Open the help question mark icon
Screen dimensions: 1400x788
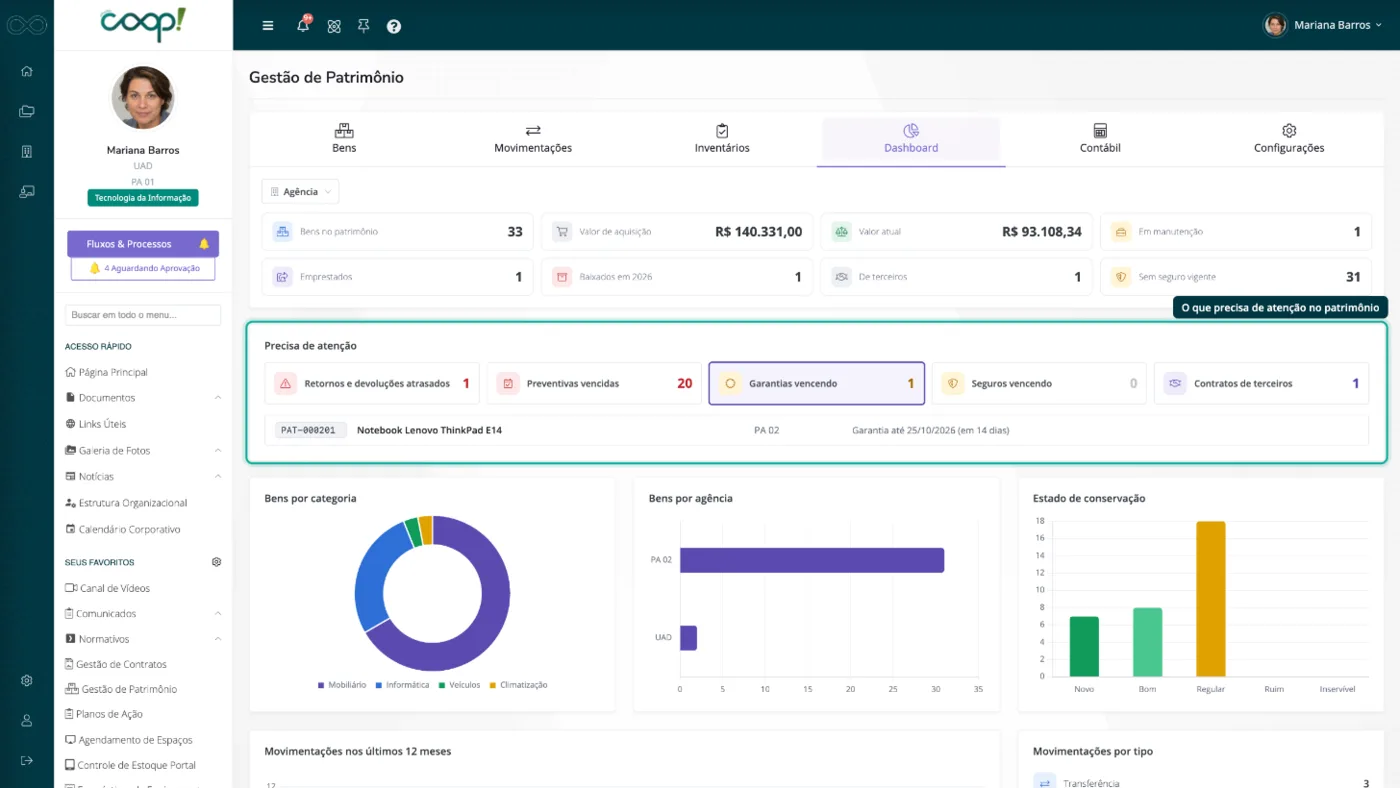394,26
